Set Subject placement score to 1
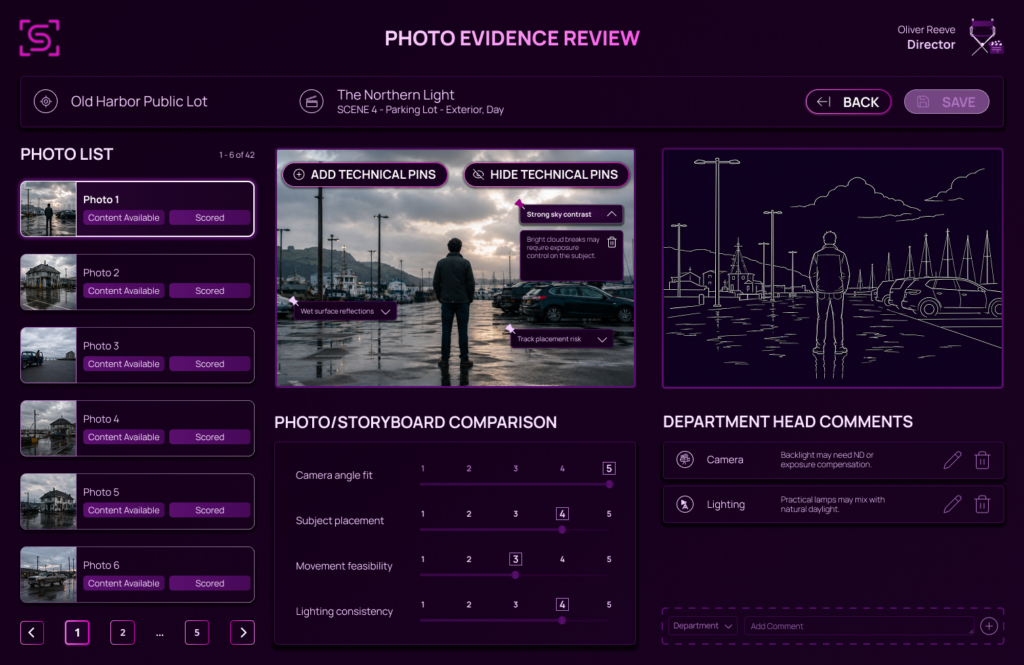Screen dimensions: 1024x665 pos(423,514)
